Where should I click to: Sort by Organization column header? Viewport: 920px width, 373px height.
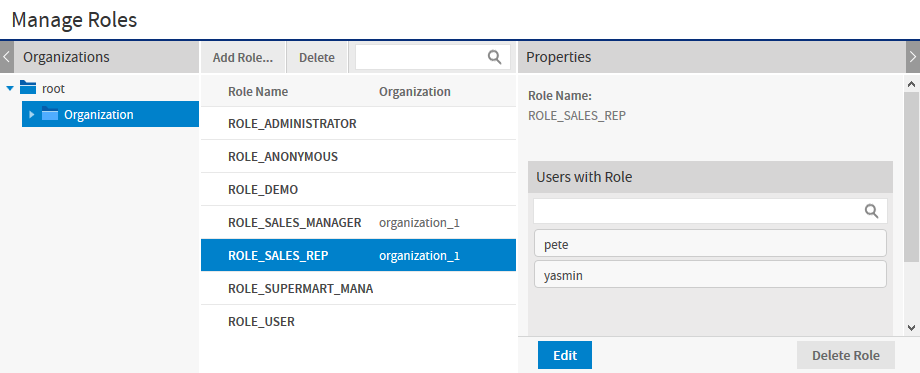click(x=415, y=91)
